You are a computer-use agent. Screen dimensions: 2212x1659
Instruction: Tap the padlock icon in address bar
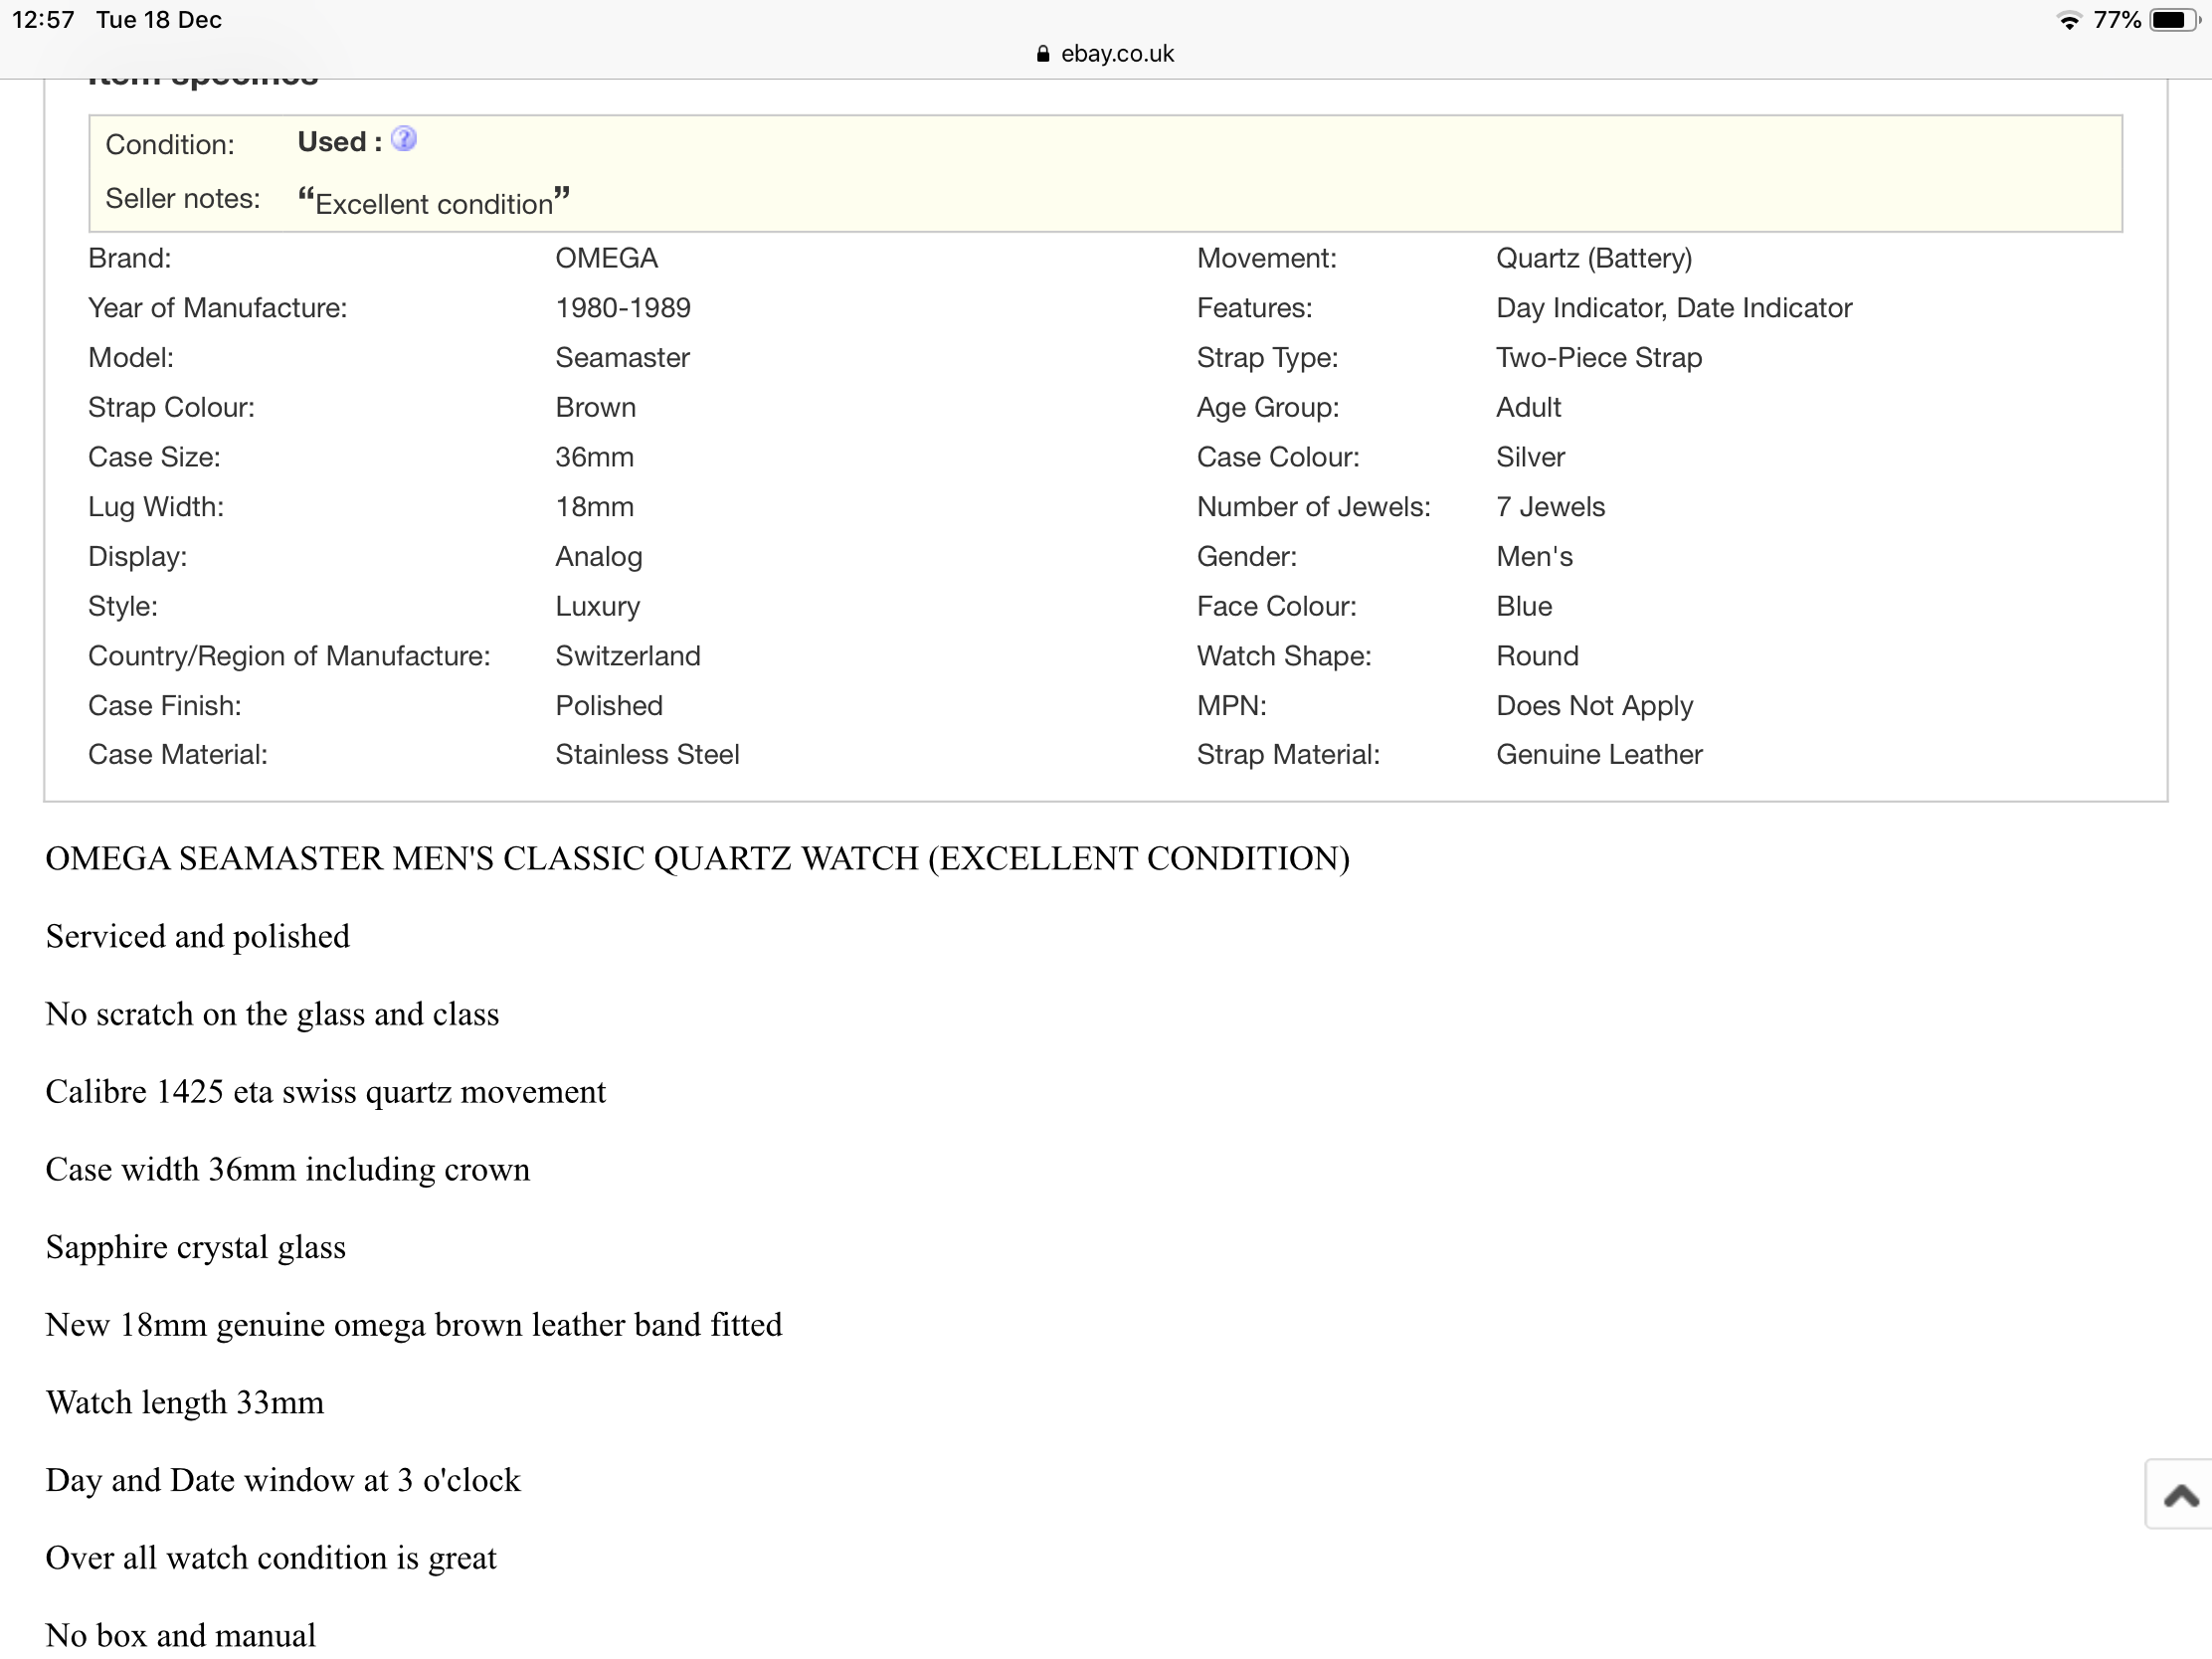click(x=1043, y=54)
